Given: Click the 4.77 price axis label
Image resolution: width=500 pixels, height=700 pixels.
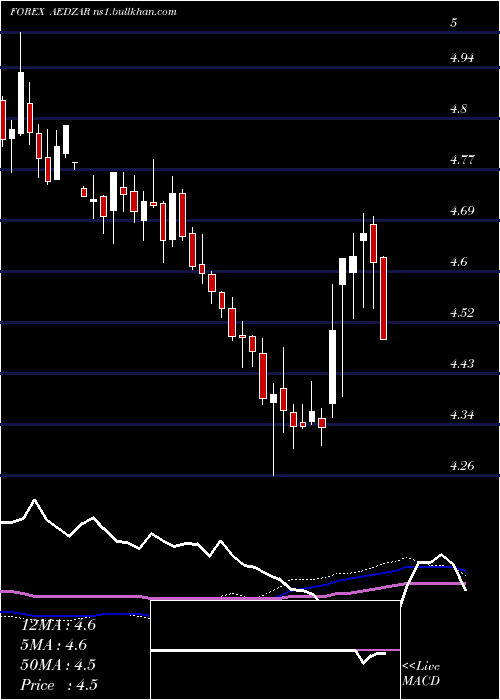Looking at the screenshot, I should click(461, 159).
